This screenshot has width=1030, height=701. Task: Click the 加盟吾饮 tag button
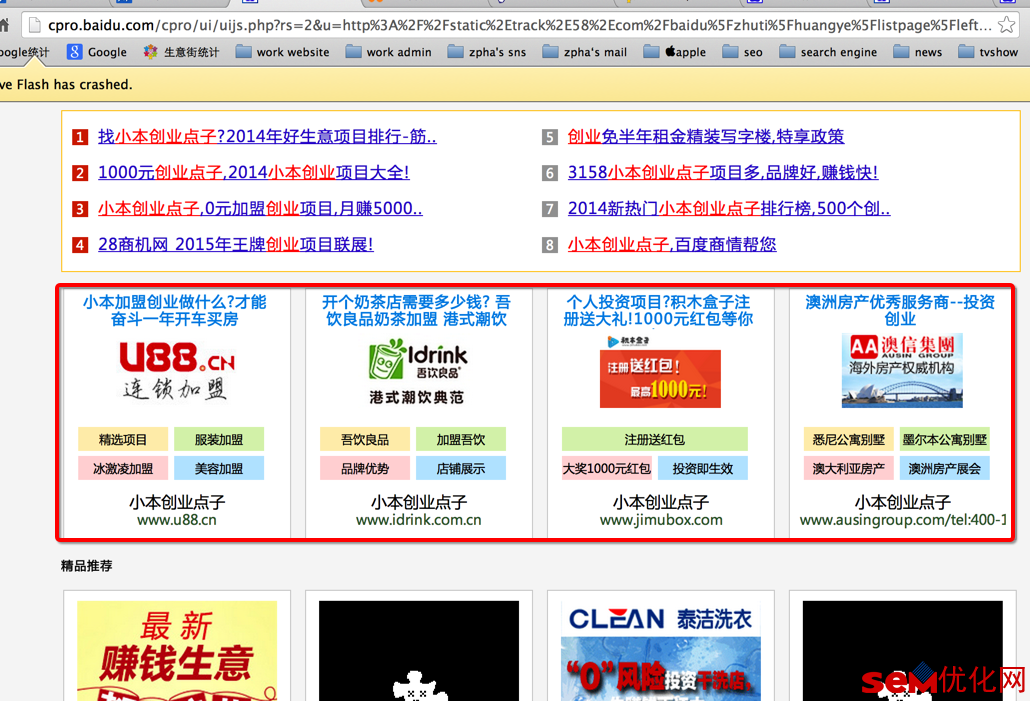click(x=460, y=440)
